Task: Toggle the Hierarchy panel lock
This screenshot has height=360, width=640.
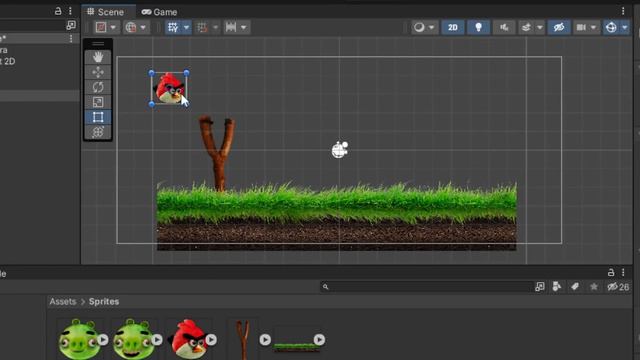Action: pyautogui.click(x=58, y=11)
